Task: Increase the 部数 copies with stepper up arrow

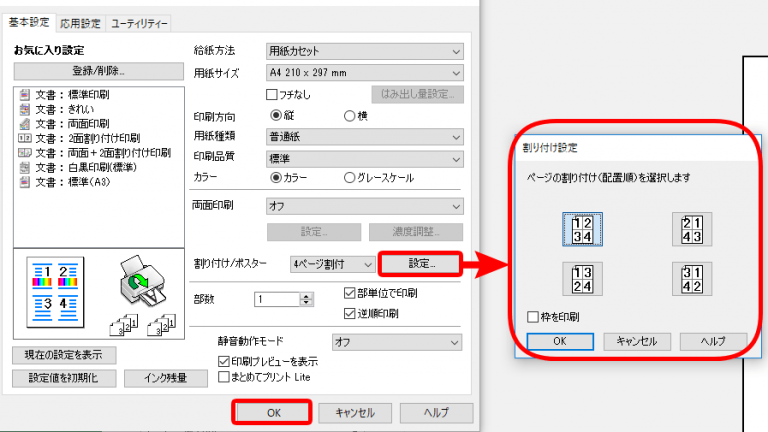Action: click(x=306, y=296)
